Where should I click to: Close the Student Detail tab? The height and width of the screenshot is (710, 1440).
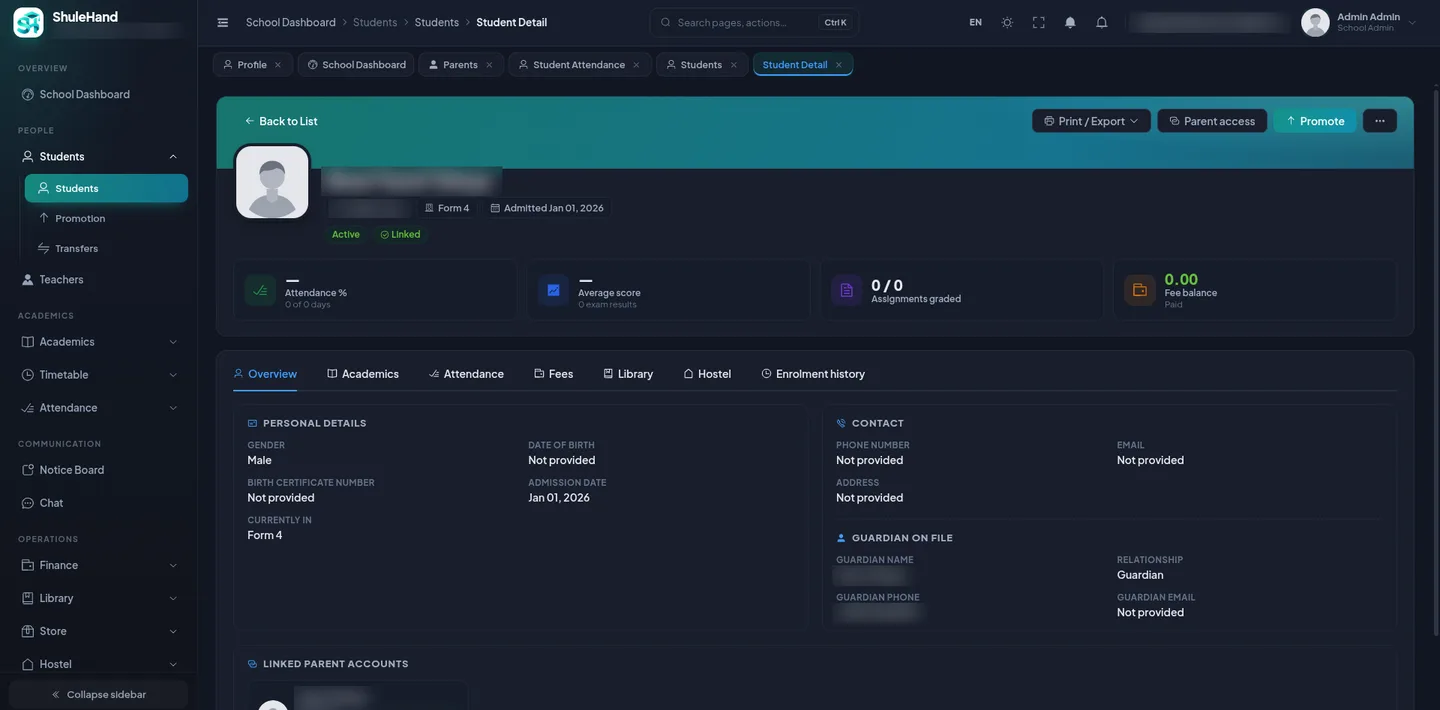click(x=839, y=65)
